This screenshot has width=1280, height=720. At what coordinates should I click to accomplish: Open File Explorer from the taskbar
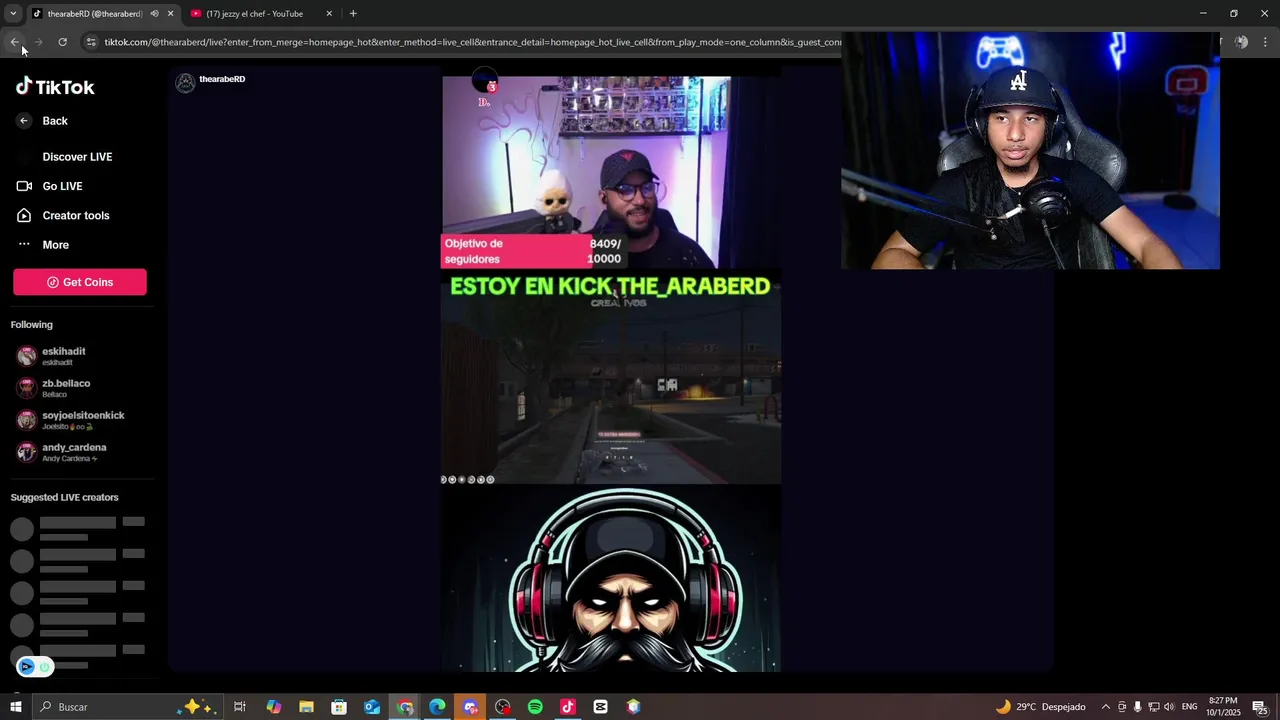(x=306, y=707)
